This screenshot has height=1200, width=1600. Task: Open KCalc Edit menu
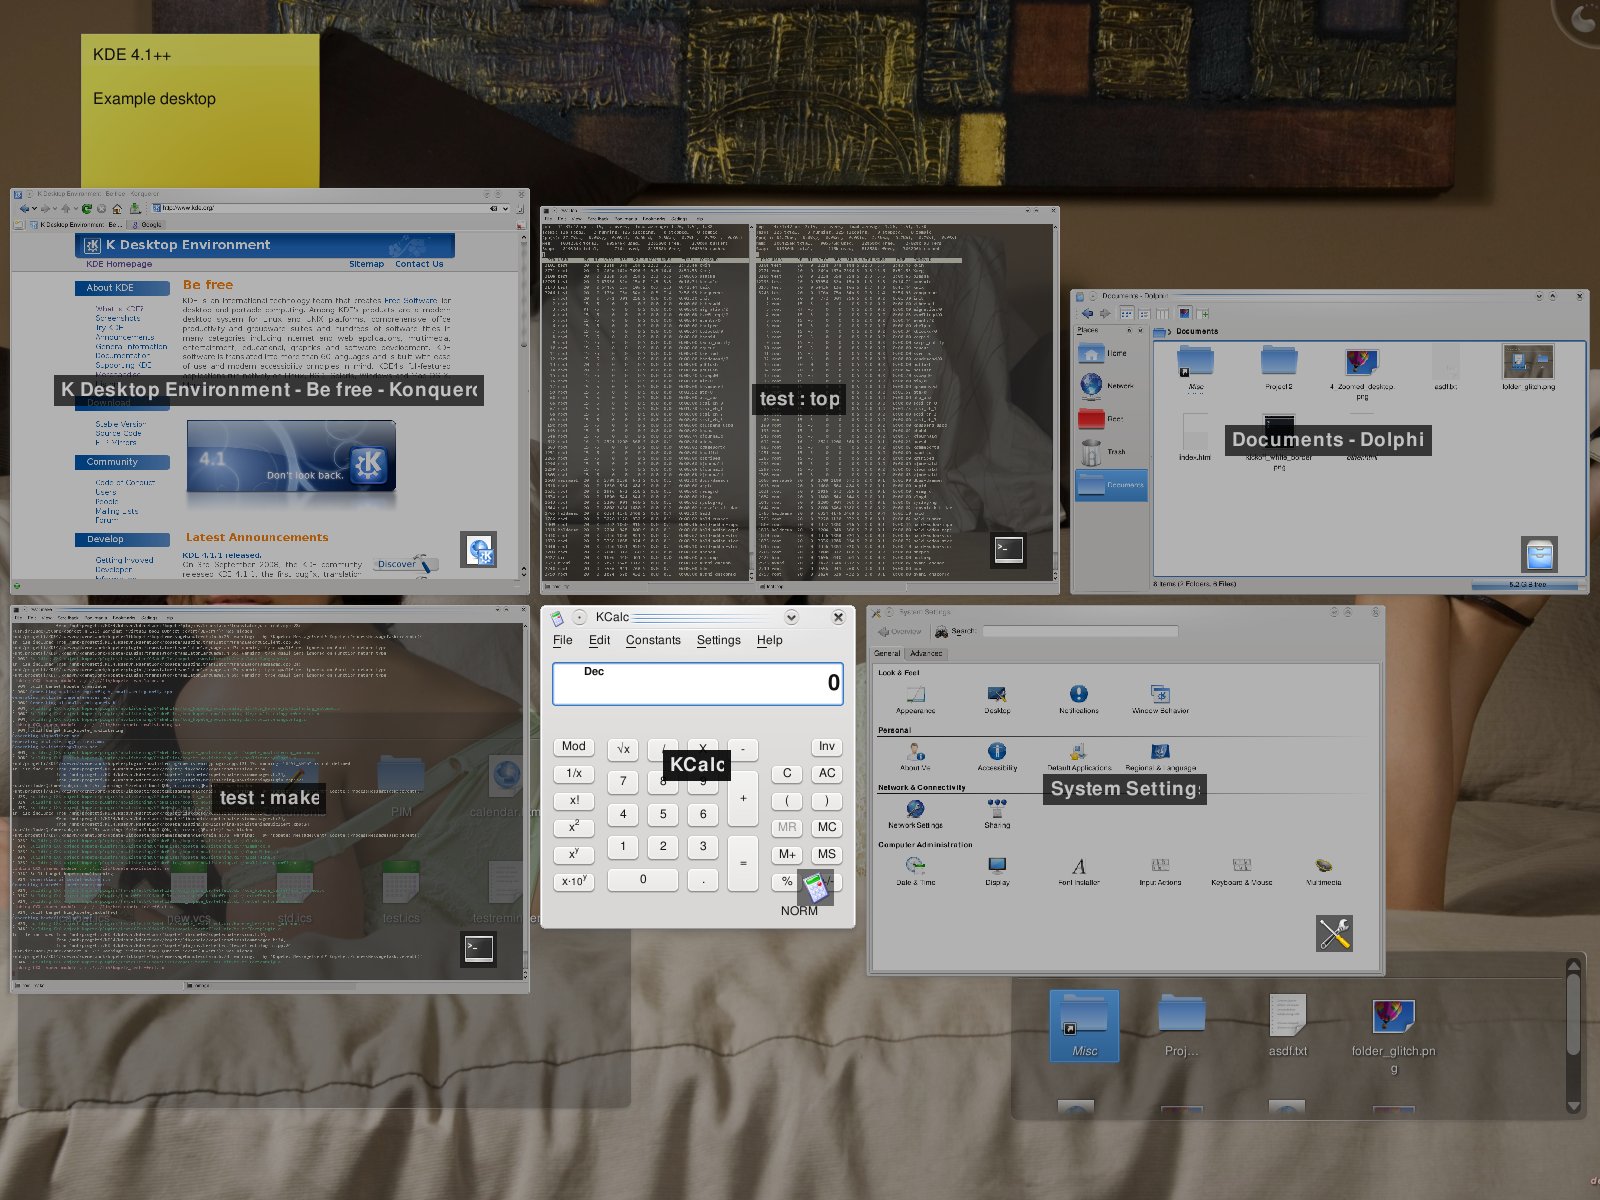click(599, 640)
